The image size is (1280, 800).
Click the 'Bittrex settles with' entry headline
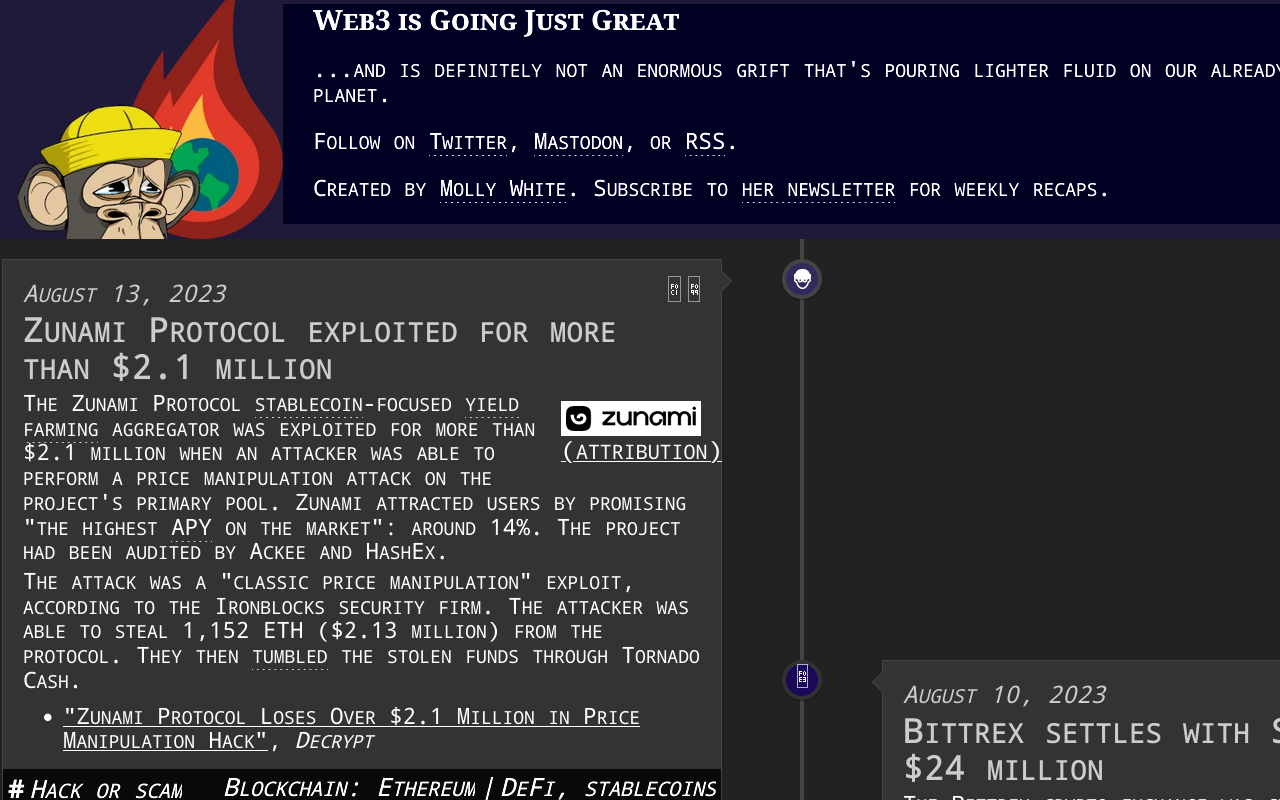[x=1091, y=750]
